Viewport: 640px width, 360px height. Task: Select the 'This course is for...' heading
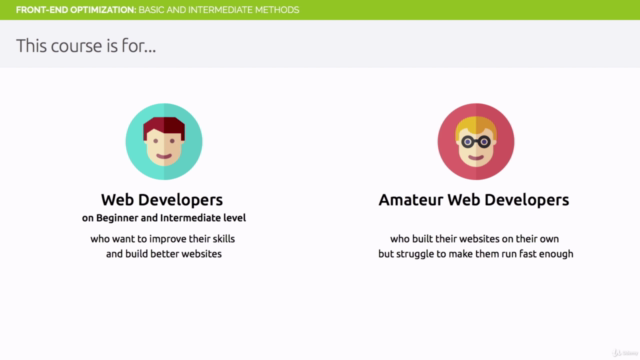click(86, 45)
